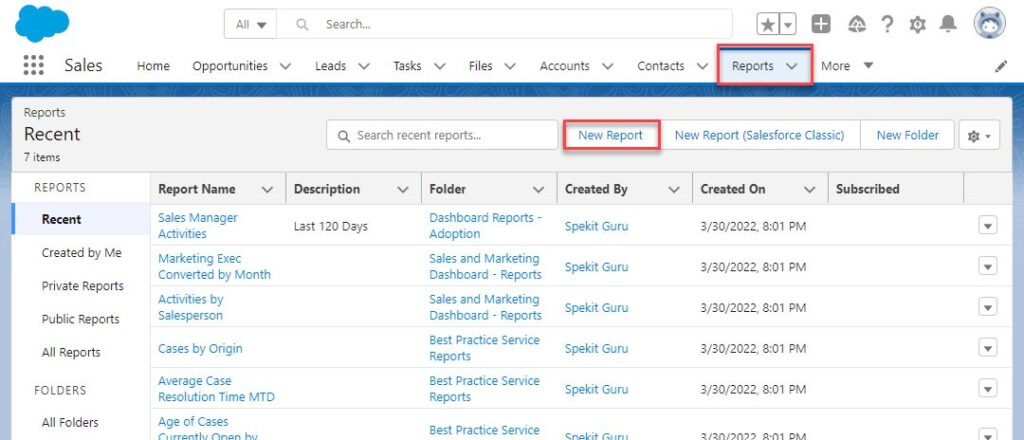This screenshot has width=1024, height=440.
Task: Expand the Opportunities tab chevron
Action: coord(285,66)
